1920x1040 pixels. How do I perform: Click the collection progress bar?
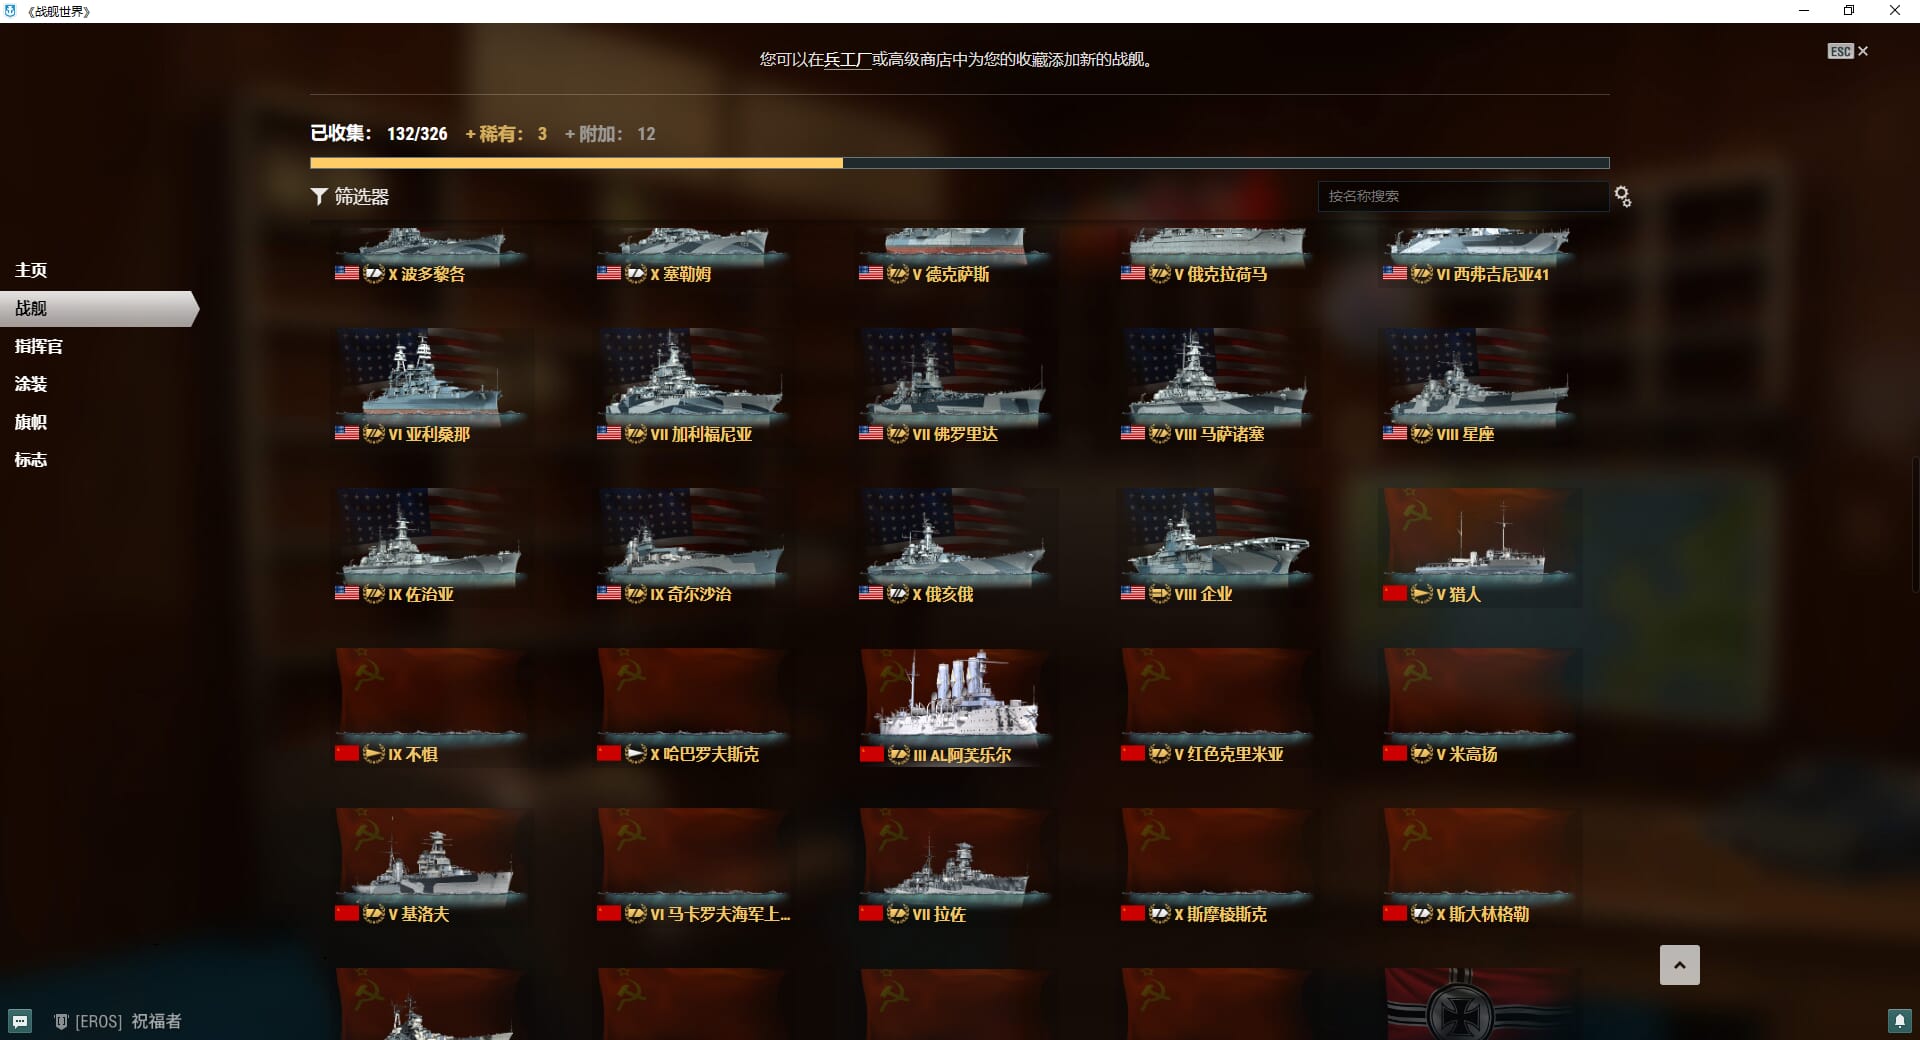click(960, 162)
